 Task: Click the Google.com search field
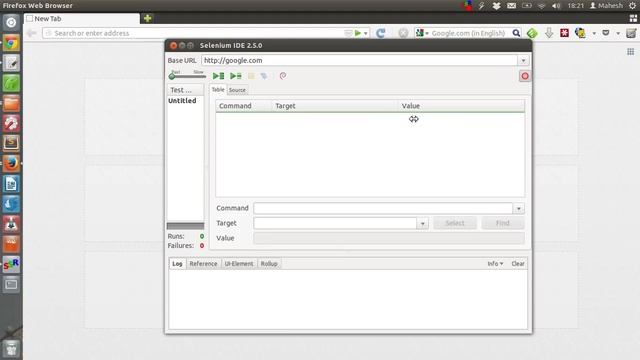point(469,33)
